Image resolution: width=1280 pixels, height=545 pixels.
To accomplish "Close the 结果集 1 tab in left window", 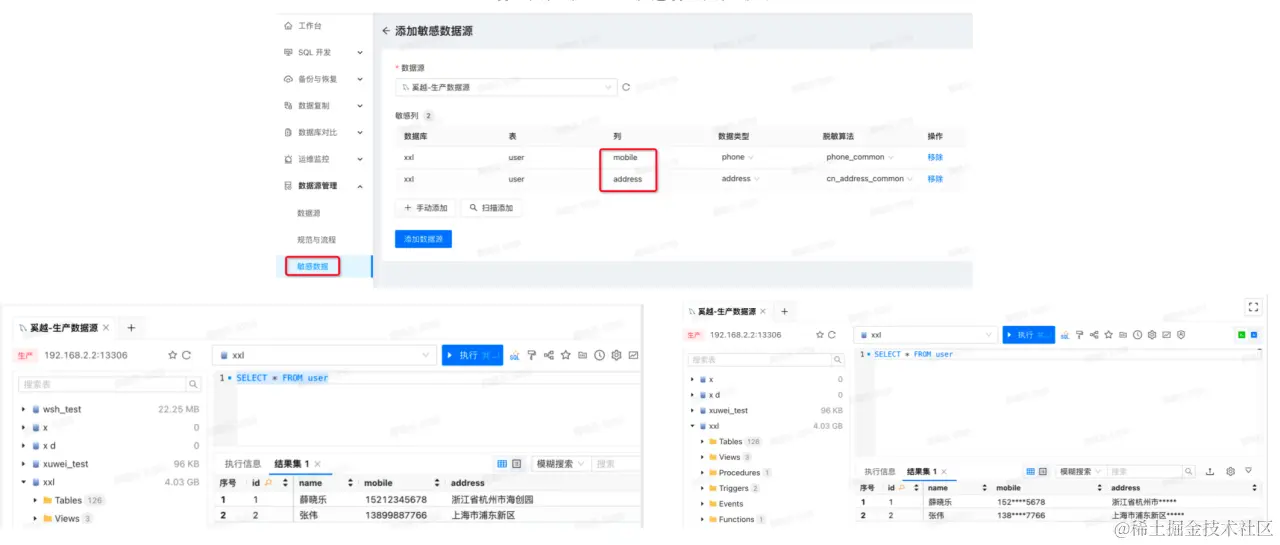I will point(318,464).
